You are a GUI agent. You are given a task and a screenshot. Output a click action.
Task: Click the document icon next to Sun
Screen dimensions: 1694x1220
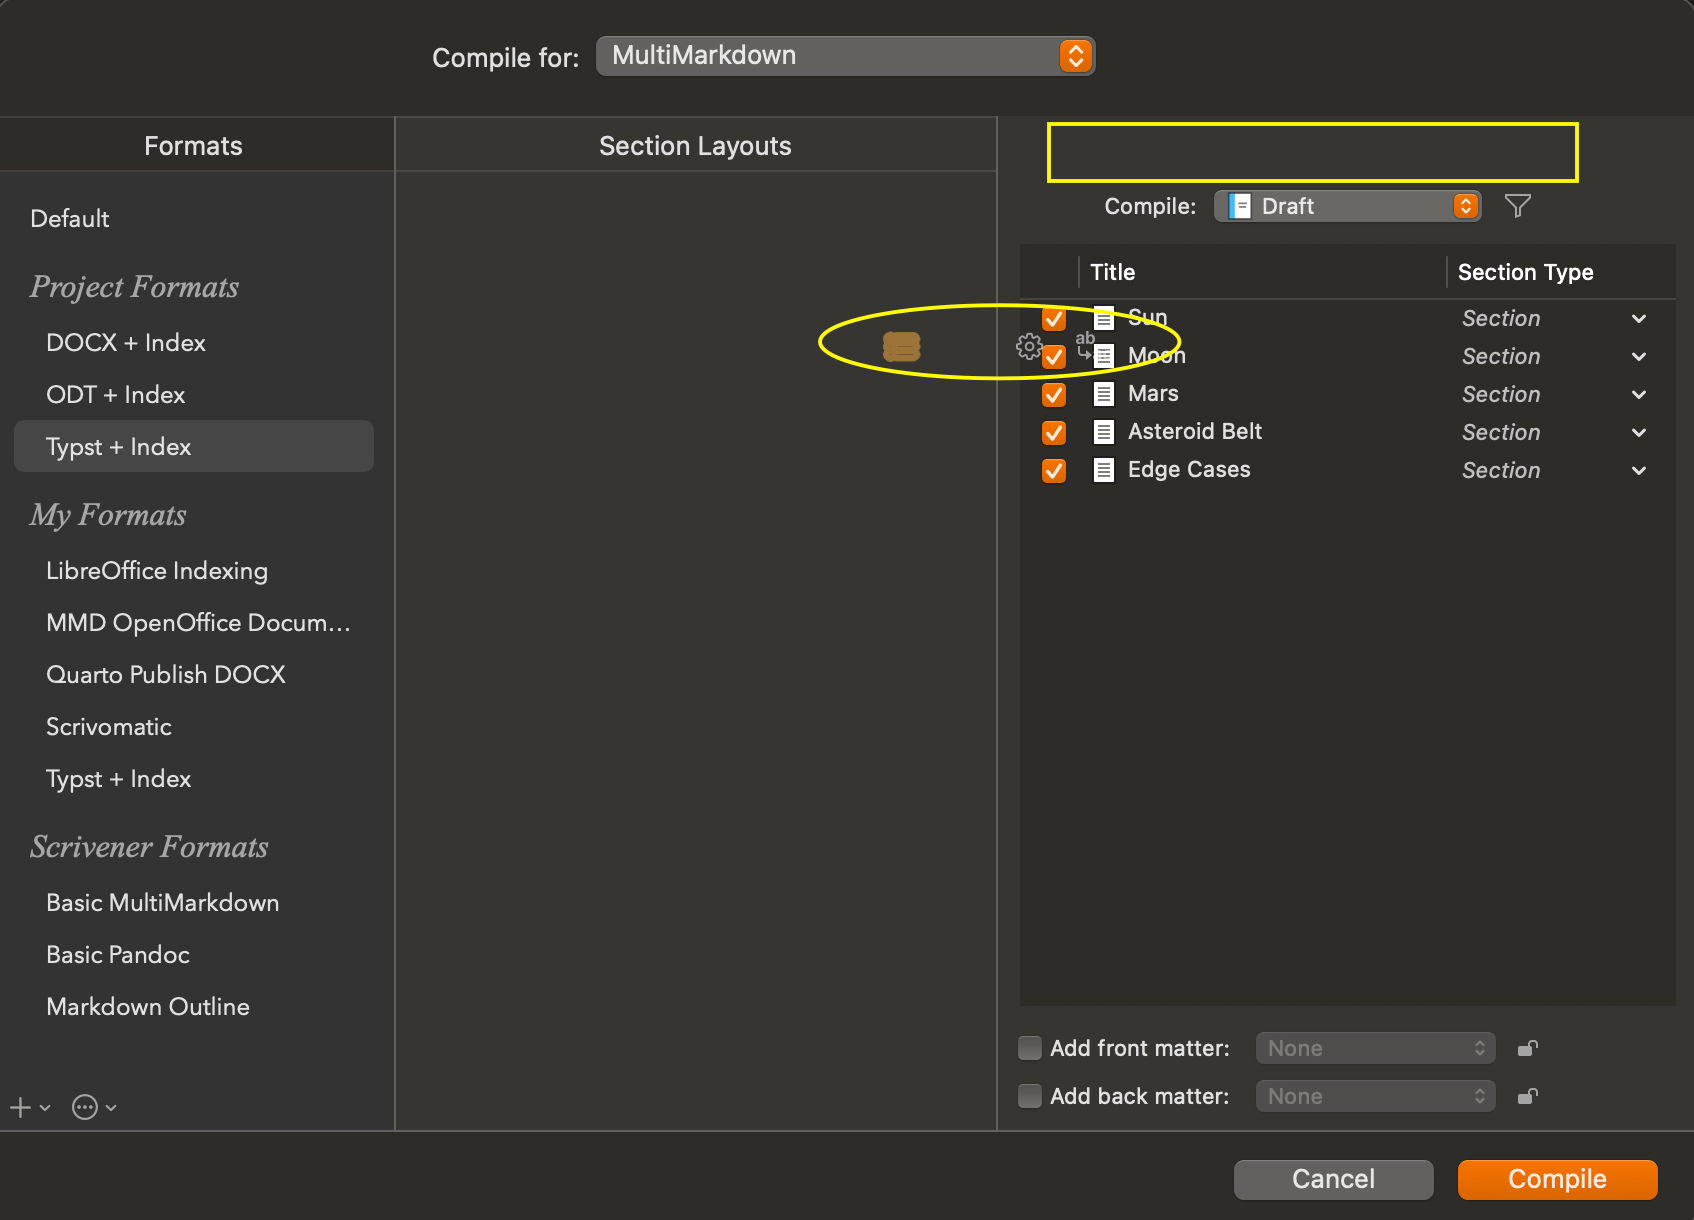pyautogui.click(x=1104, y=318)
